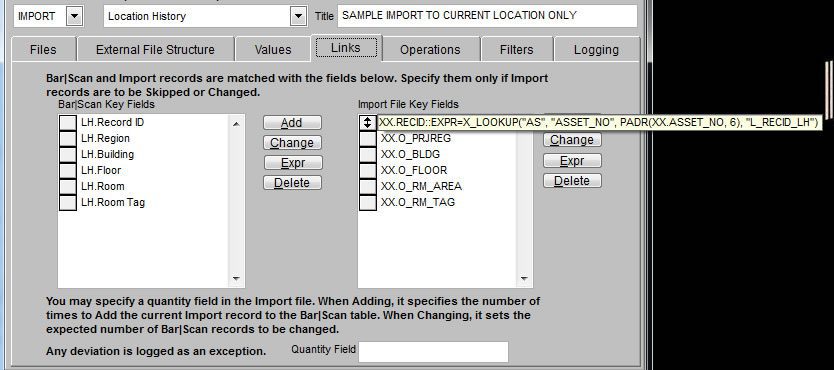This screenshot has height=370, width=834.
Task: Select the XX.O_RM_AREA row handle
Action: coord(368,186)
